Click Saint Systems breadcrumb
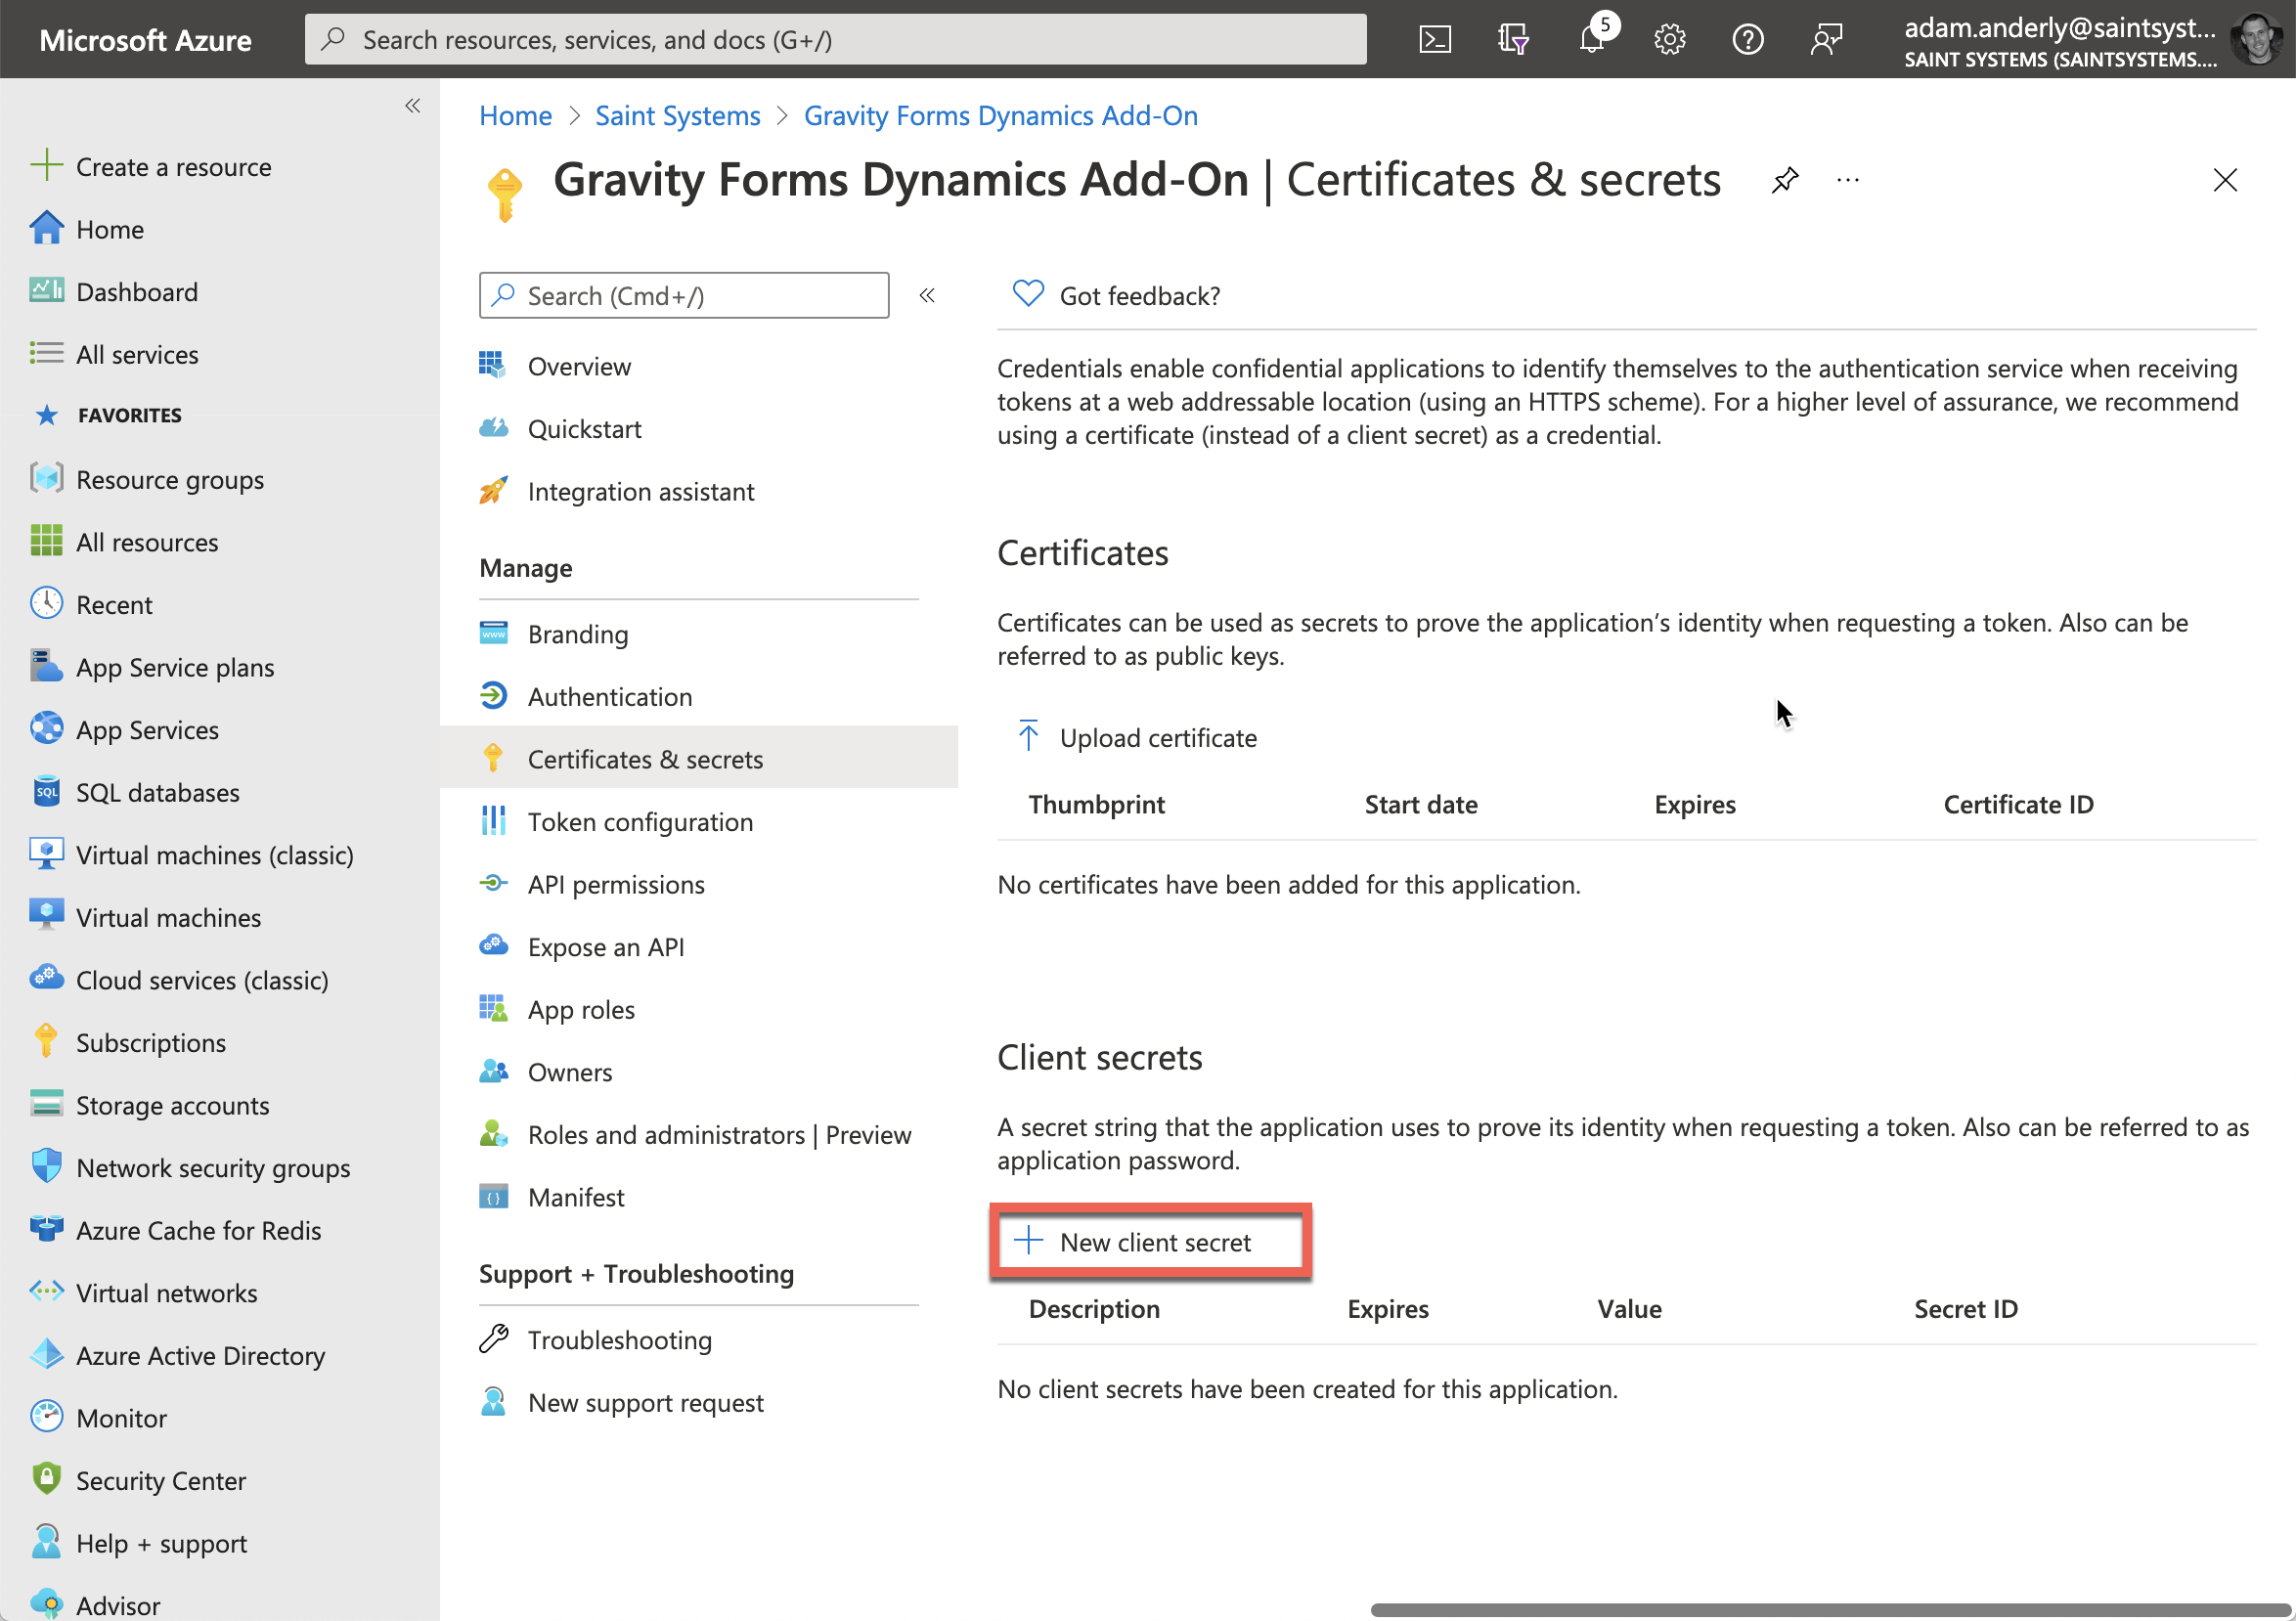Image resolution: width=2296 pixels, height=1621 pixels. click(678, 116)
